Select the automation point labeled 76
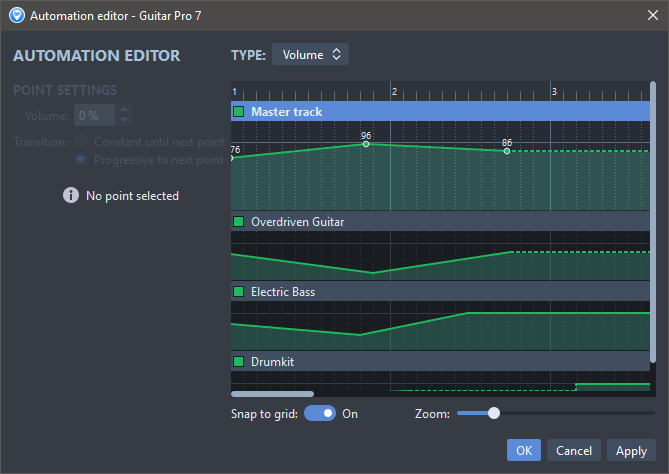 (232, 158)
